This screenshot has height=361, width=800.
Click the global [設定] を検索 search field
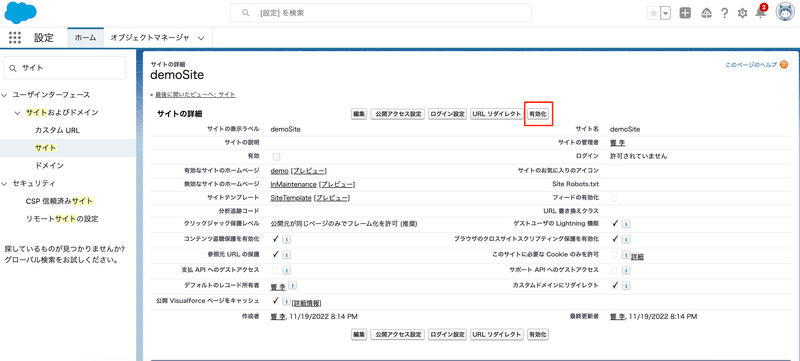(x=381, y=13)
